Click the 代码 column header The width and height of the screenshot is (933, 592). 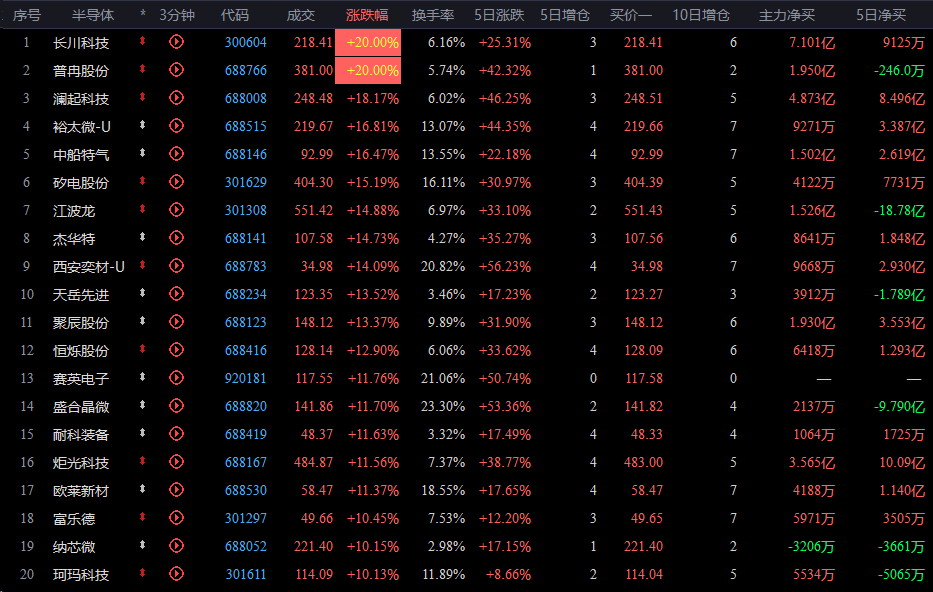[x=234, y=15]
